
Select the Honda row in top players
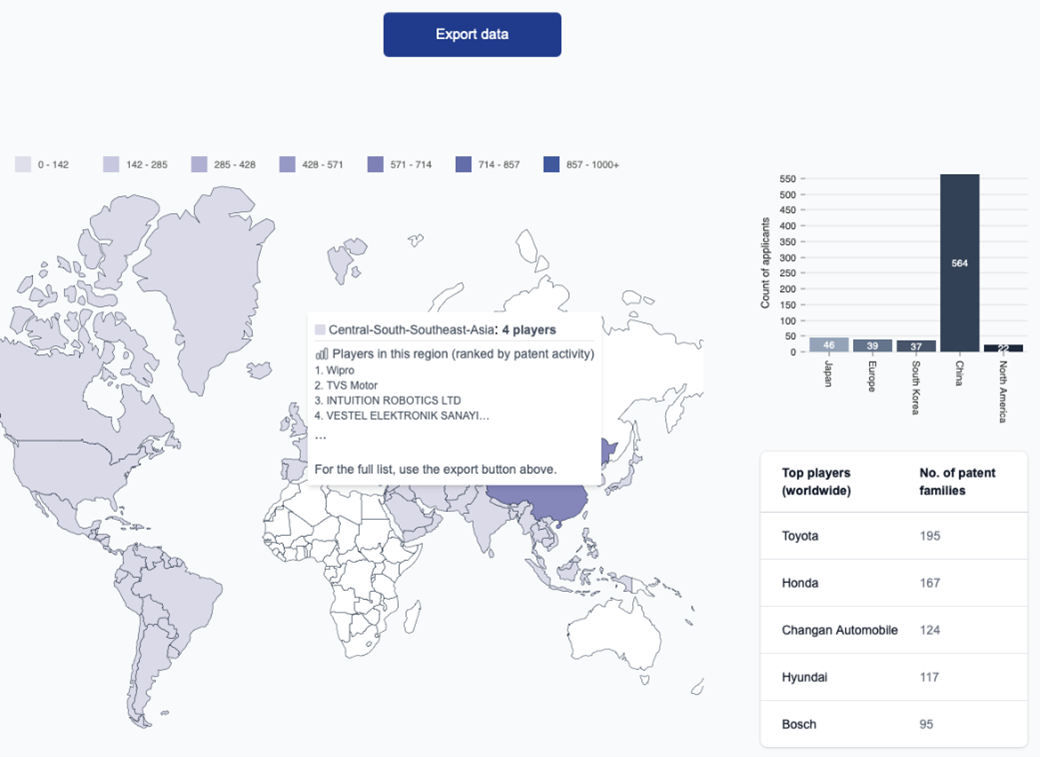(x=893, y=583)
